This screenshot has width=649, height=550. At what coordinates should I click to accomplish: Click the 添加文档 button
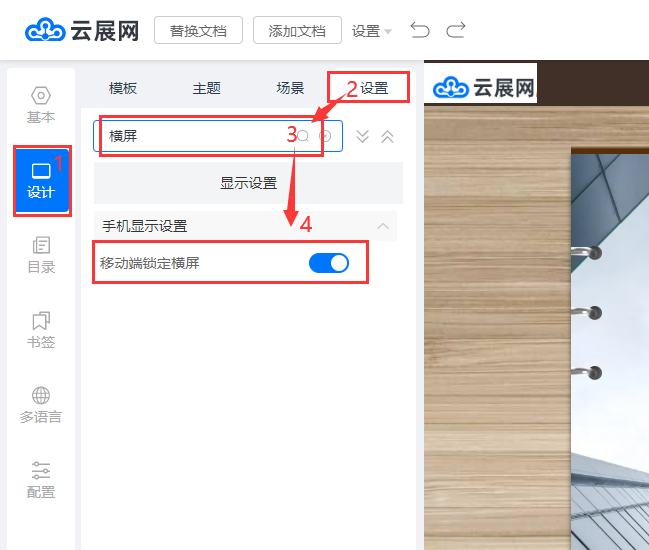[297, 30]
